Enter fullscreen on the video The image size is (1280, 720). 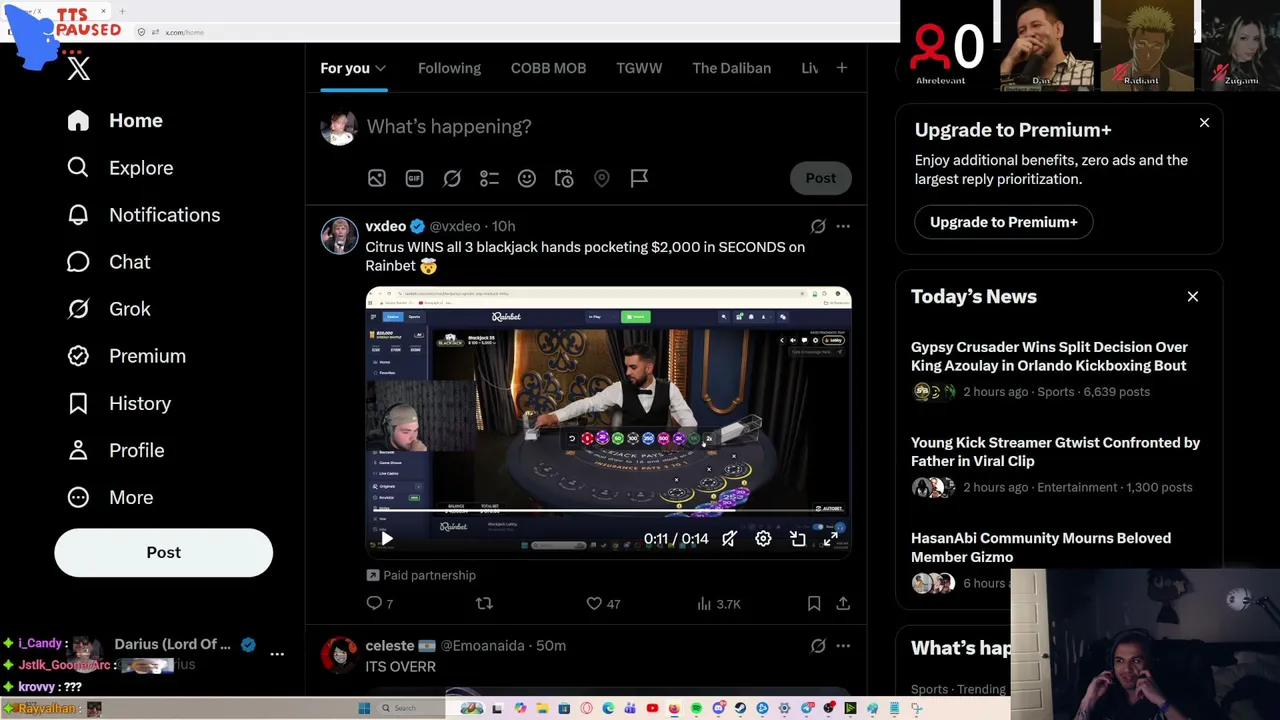(830, 539)
